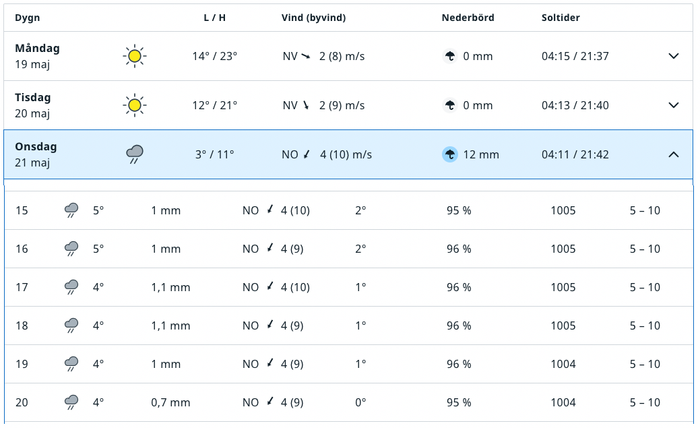Select the Vind (byvind) column header

[313, 18]
